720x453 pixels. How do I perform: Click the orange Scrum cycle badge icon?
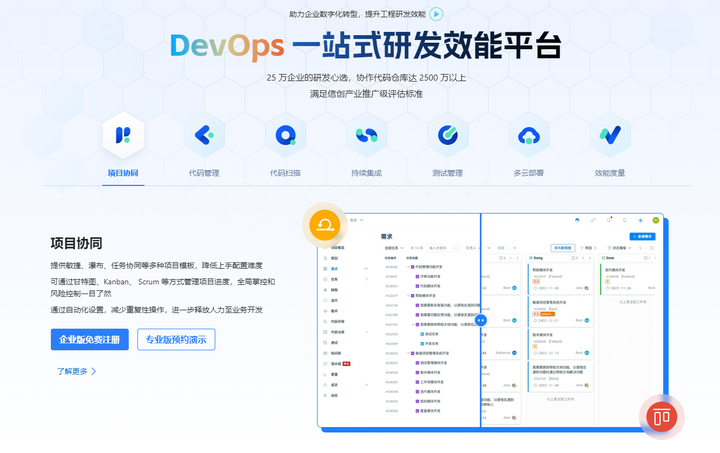[325, 225]
